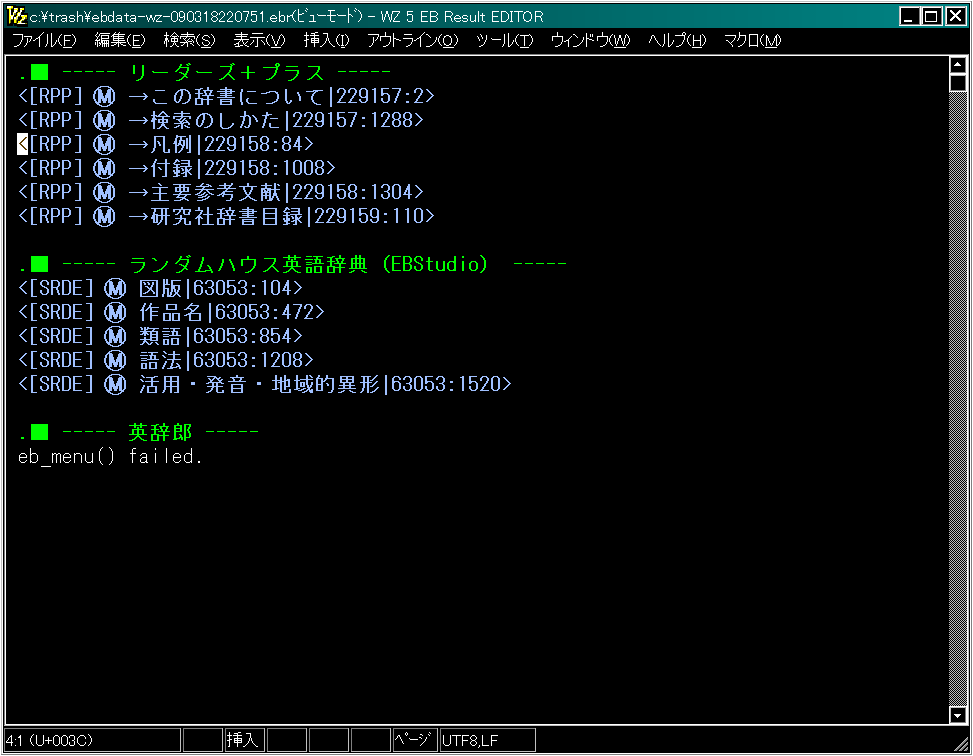Click the window resize grip

(x=960, y=743)
